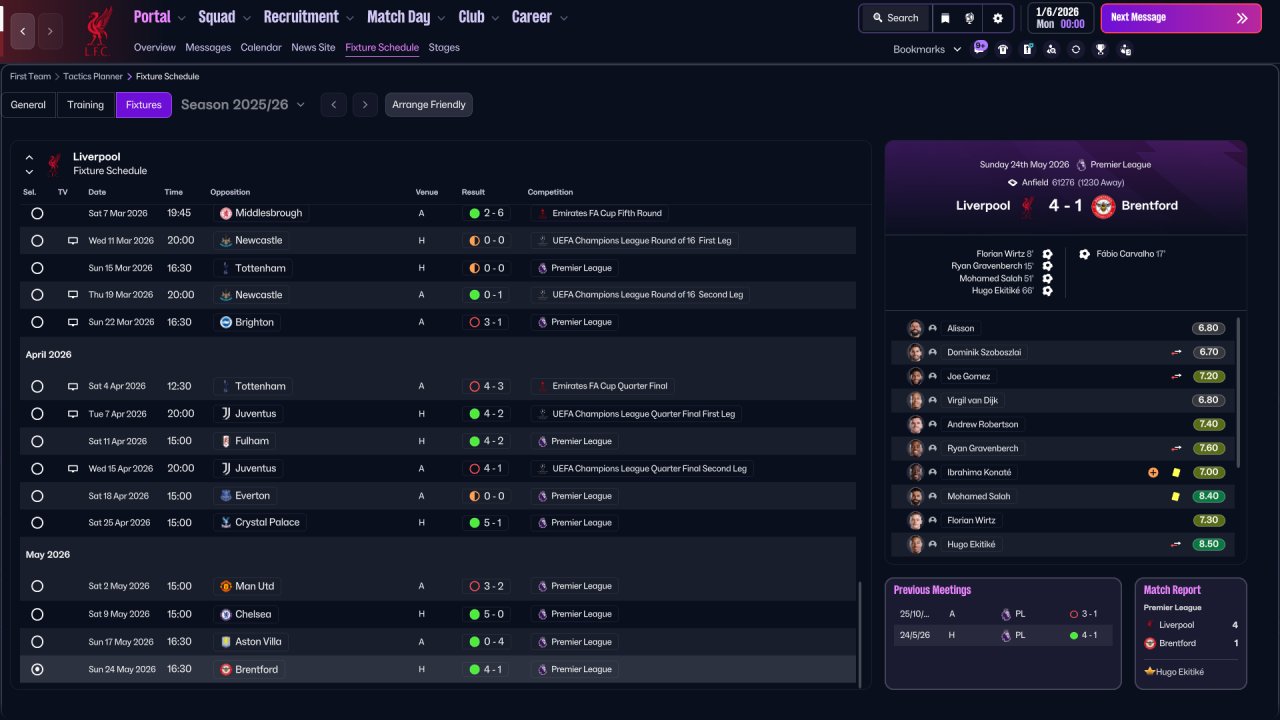Click the star icon next to Hugo Ekitiké
Viewport: 1280px width, 720px height.
pos(1150,672)
